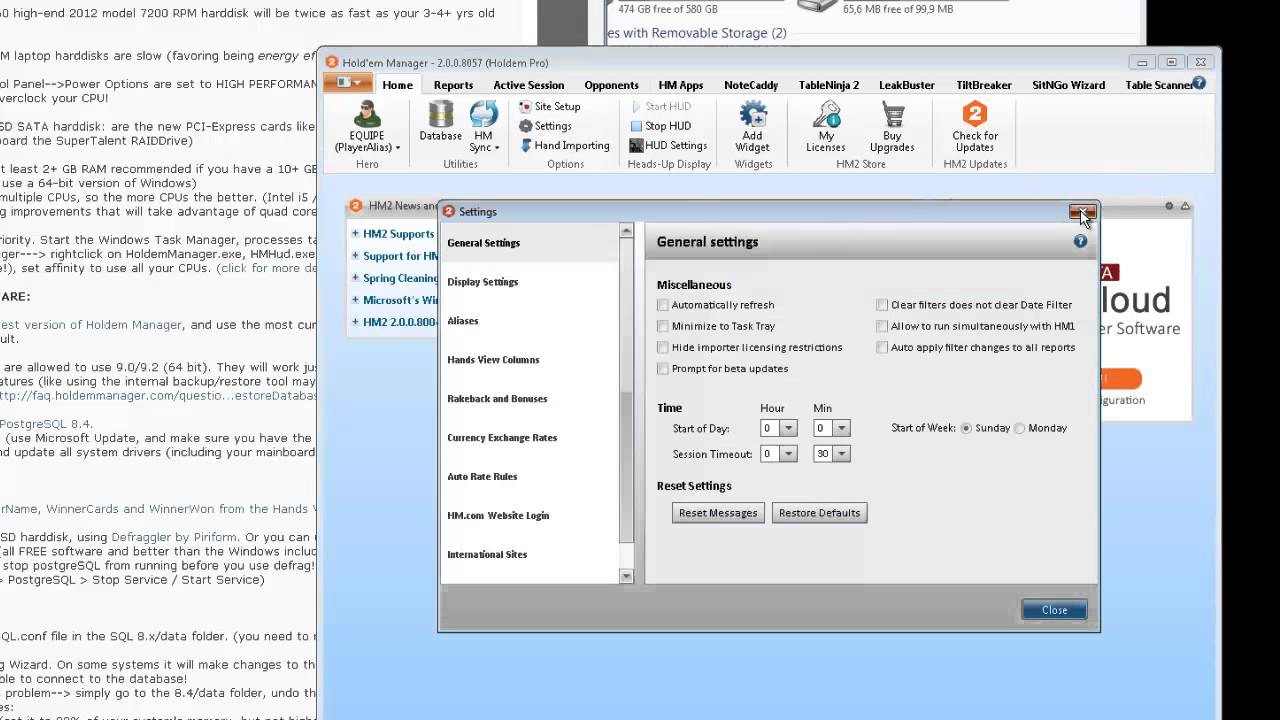Open Hands View Columns settings
This screenshot has width=1280, height=720.
click(x=493, y=360)
